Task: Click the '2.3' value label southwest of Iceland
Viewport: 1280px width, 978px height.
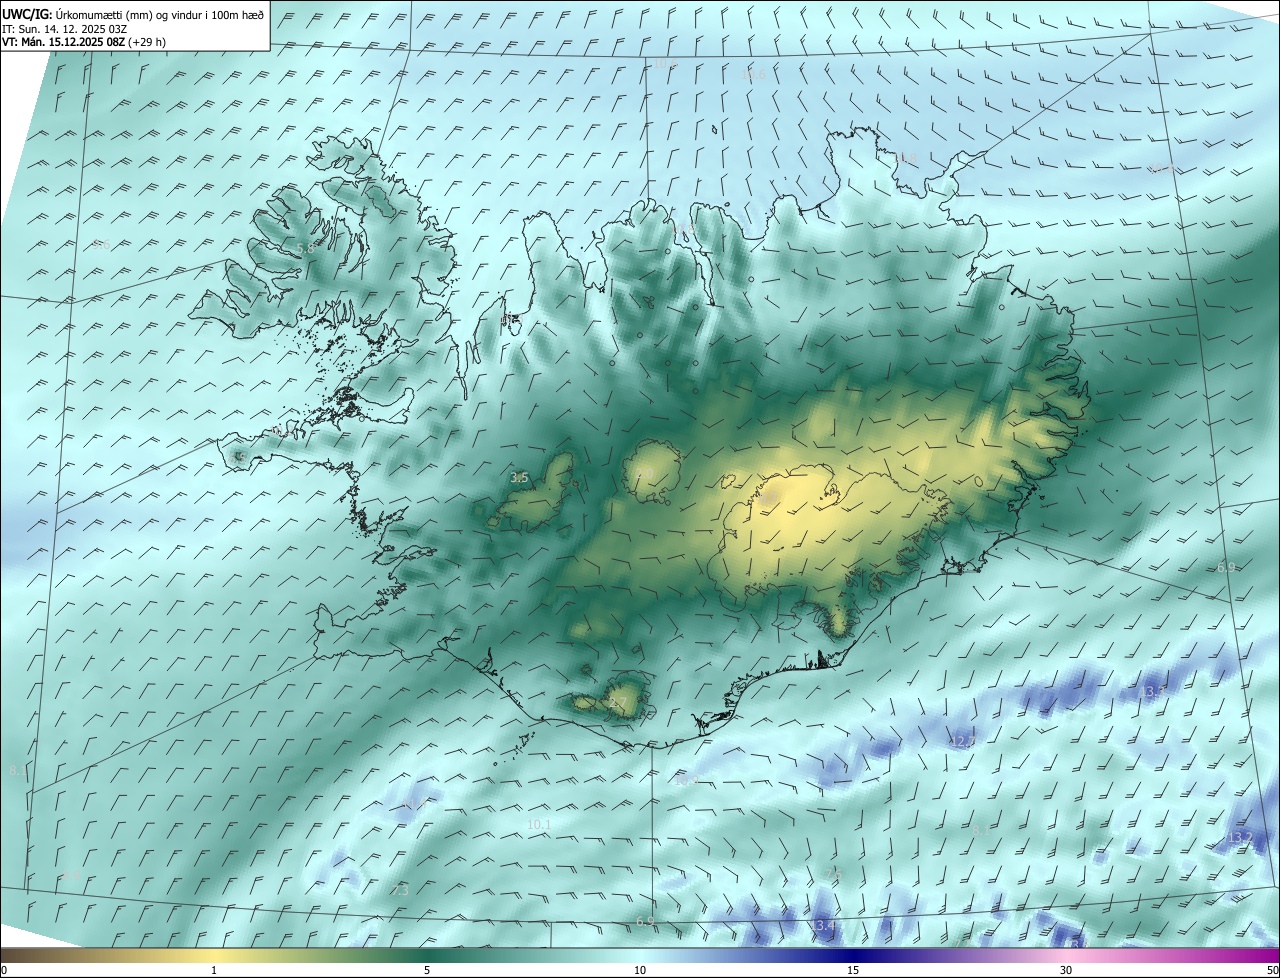Action: (400, 890)
